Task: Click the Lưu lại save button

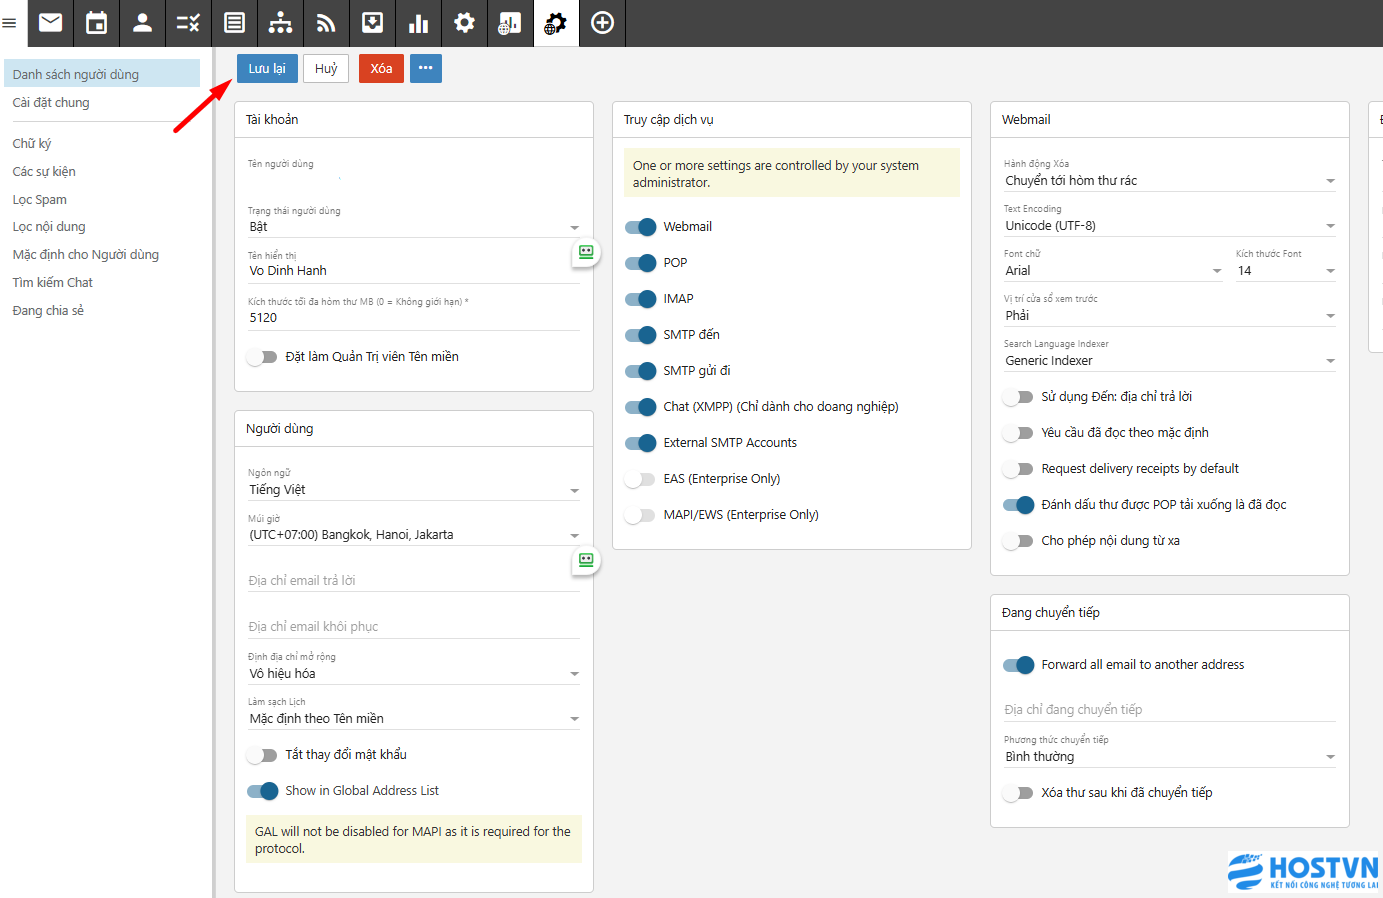Action: coord(267,68)
